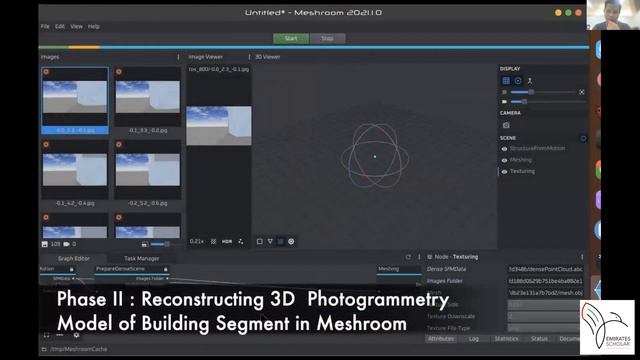Open the Texture File Type dropdown
The image size is (640, 360).
coord(544,329)
